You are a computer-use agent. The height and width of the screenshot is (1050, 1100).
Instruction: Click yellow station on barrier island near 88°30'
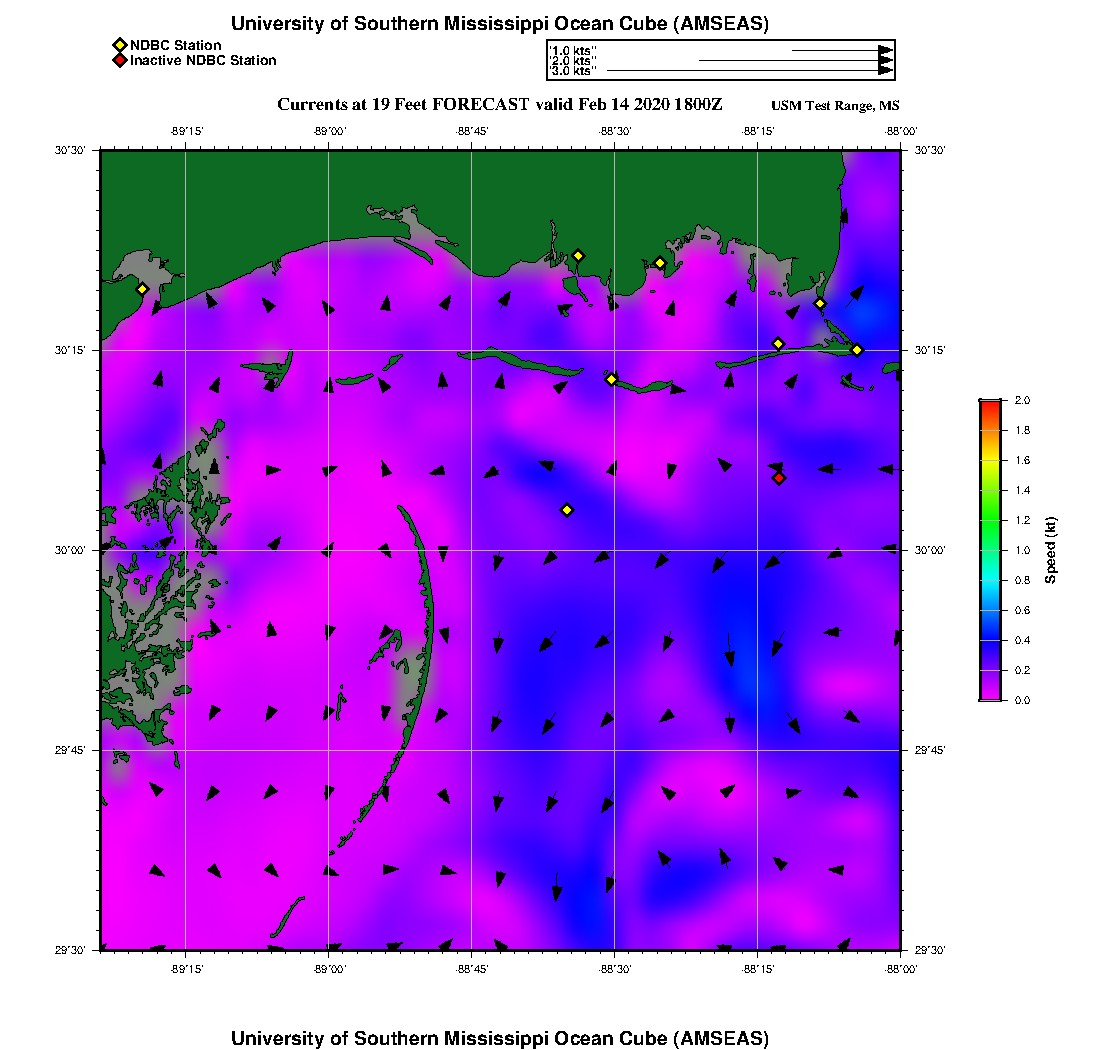tap(611, 379)
